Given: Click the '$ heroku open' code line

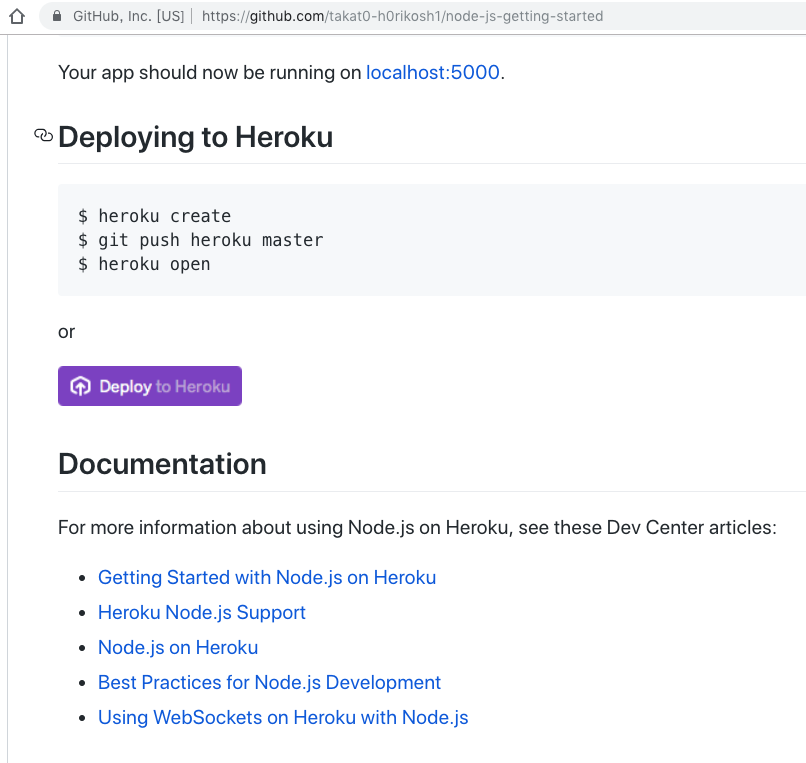Looking at the screenshot, I should pos(144,264).
